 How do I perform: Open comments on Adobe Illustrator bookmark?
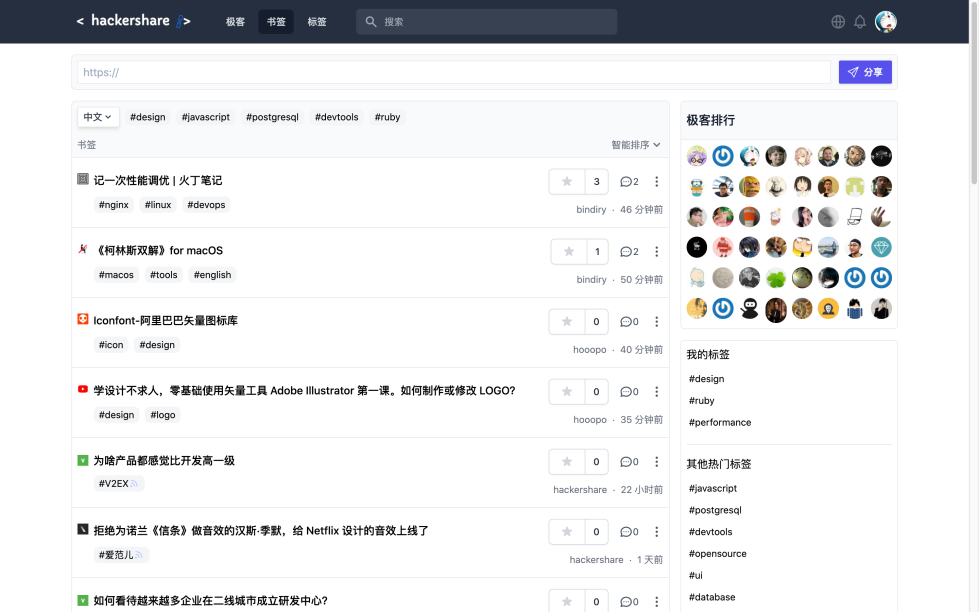[x=629, y=392]
